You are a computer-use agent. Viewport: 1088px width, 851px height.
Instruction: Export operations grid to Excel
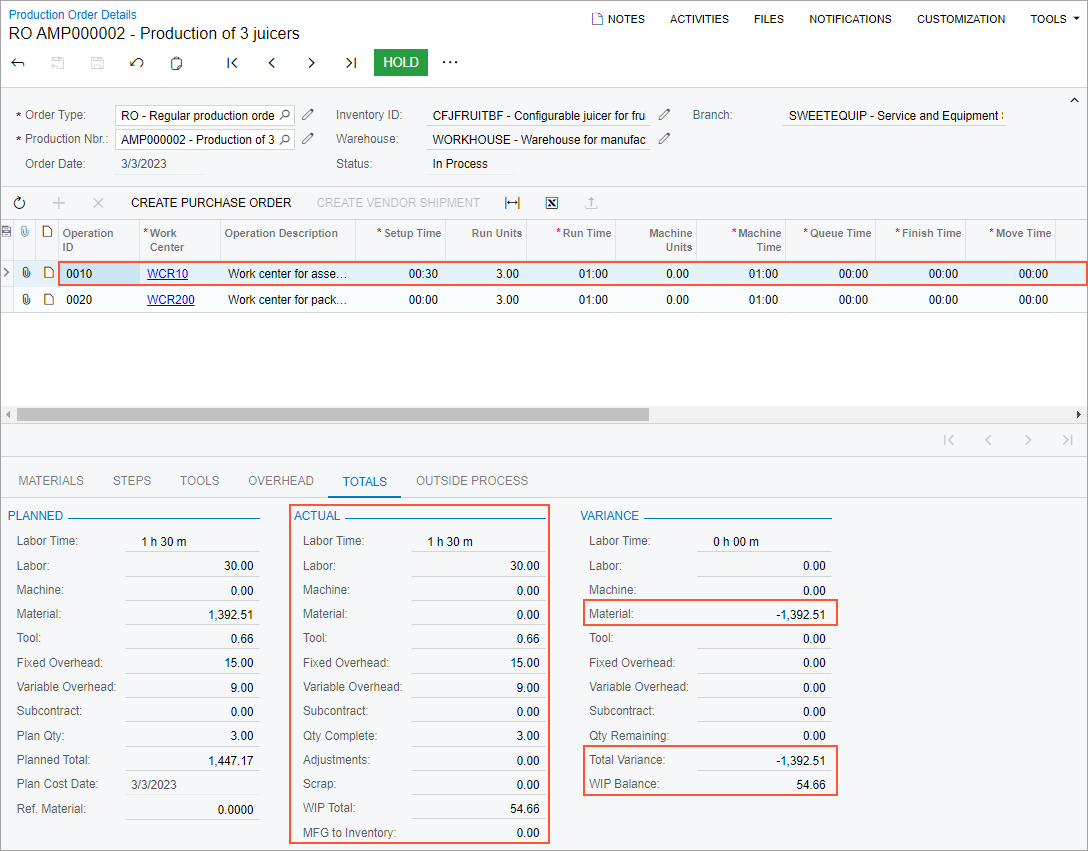coord(551,203)
